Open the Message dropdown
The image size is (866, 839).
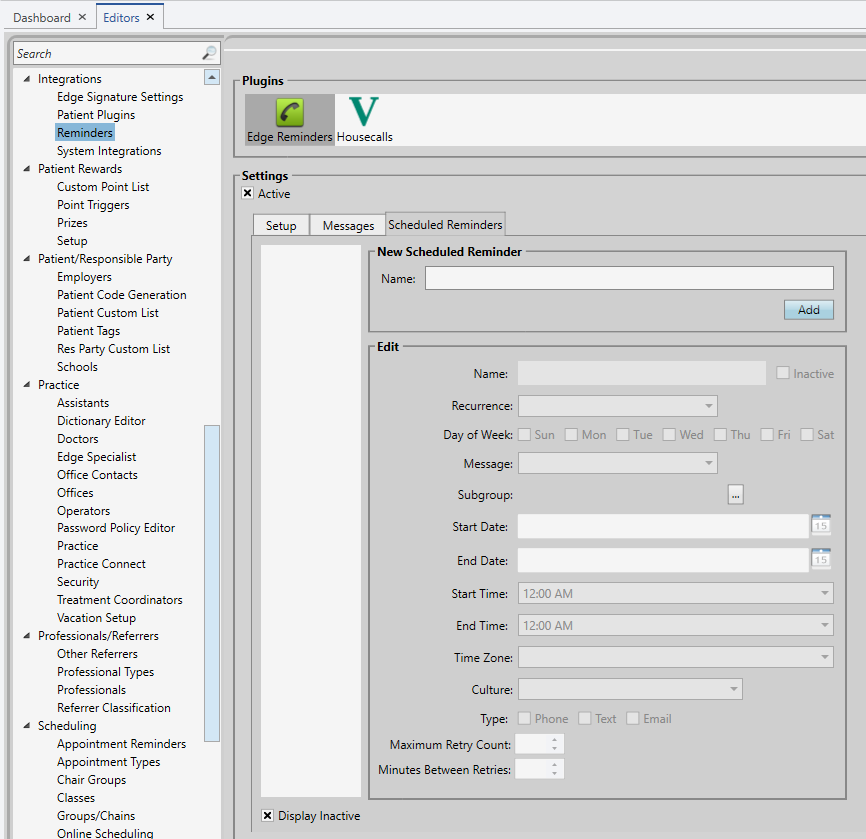617,463
